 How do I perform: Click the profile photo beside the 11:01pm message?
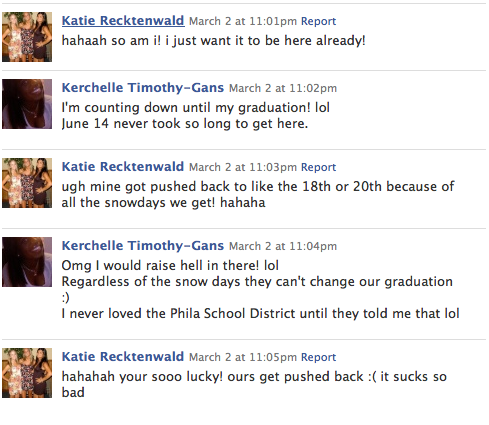point(27,37)
